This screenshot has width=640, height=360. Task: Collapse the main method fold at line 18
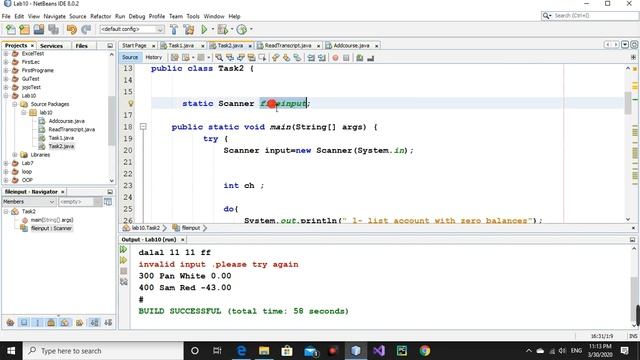[x=143, y=127]
